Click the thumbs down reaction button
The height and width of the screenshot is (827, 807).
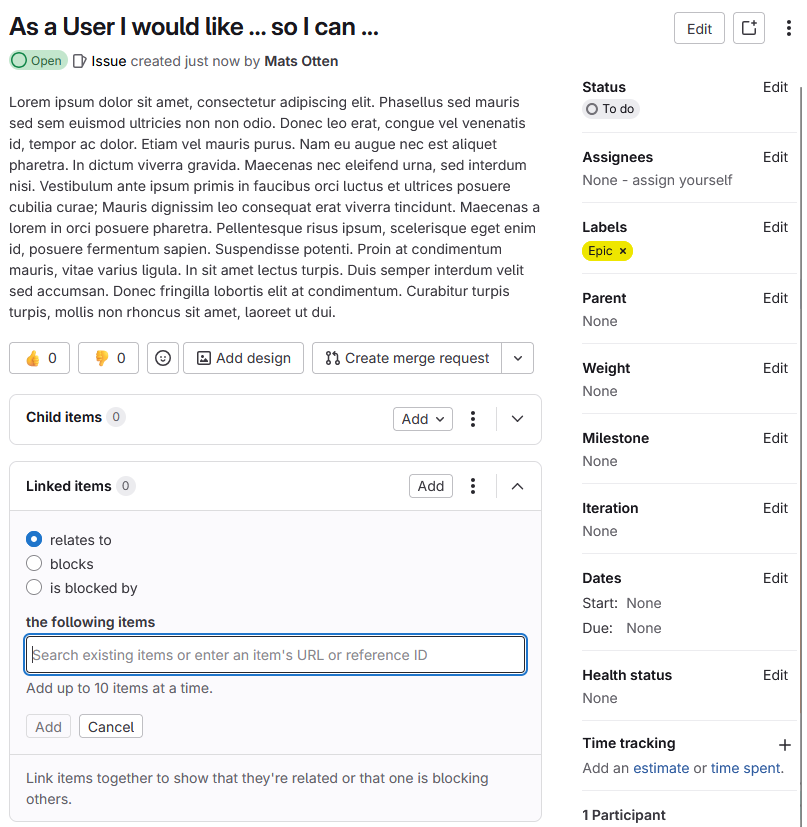[x=108, y=358]
